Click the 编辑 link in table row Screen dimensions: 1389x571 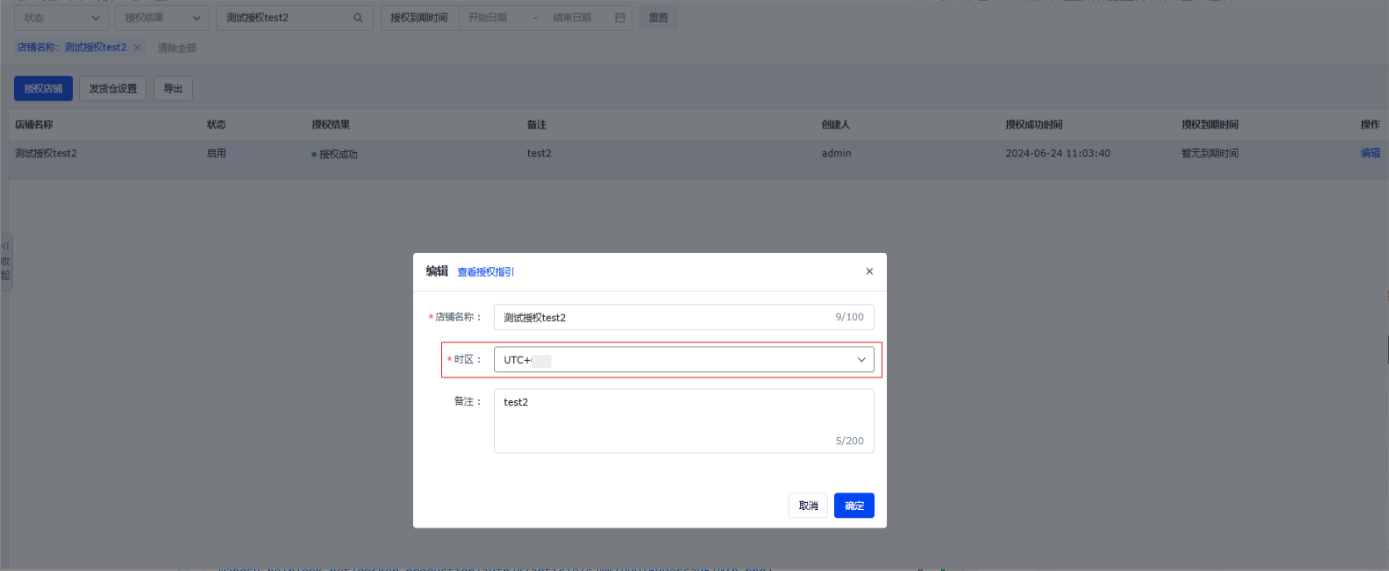point(1370,153)
